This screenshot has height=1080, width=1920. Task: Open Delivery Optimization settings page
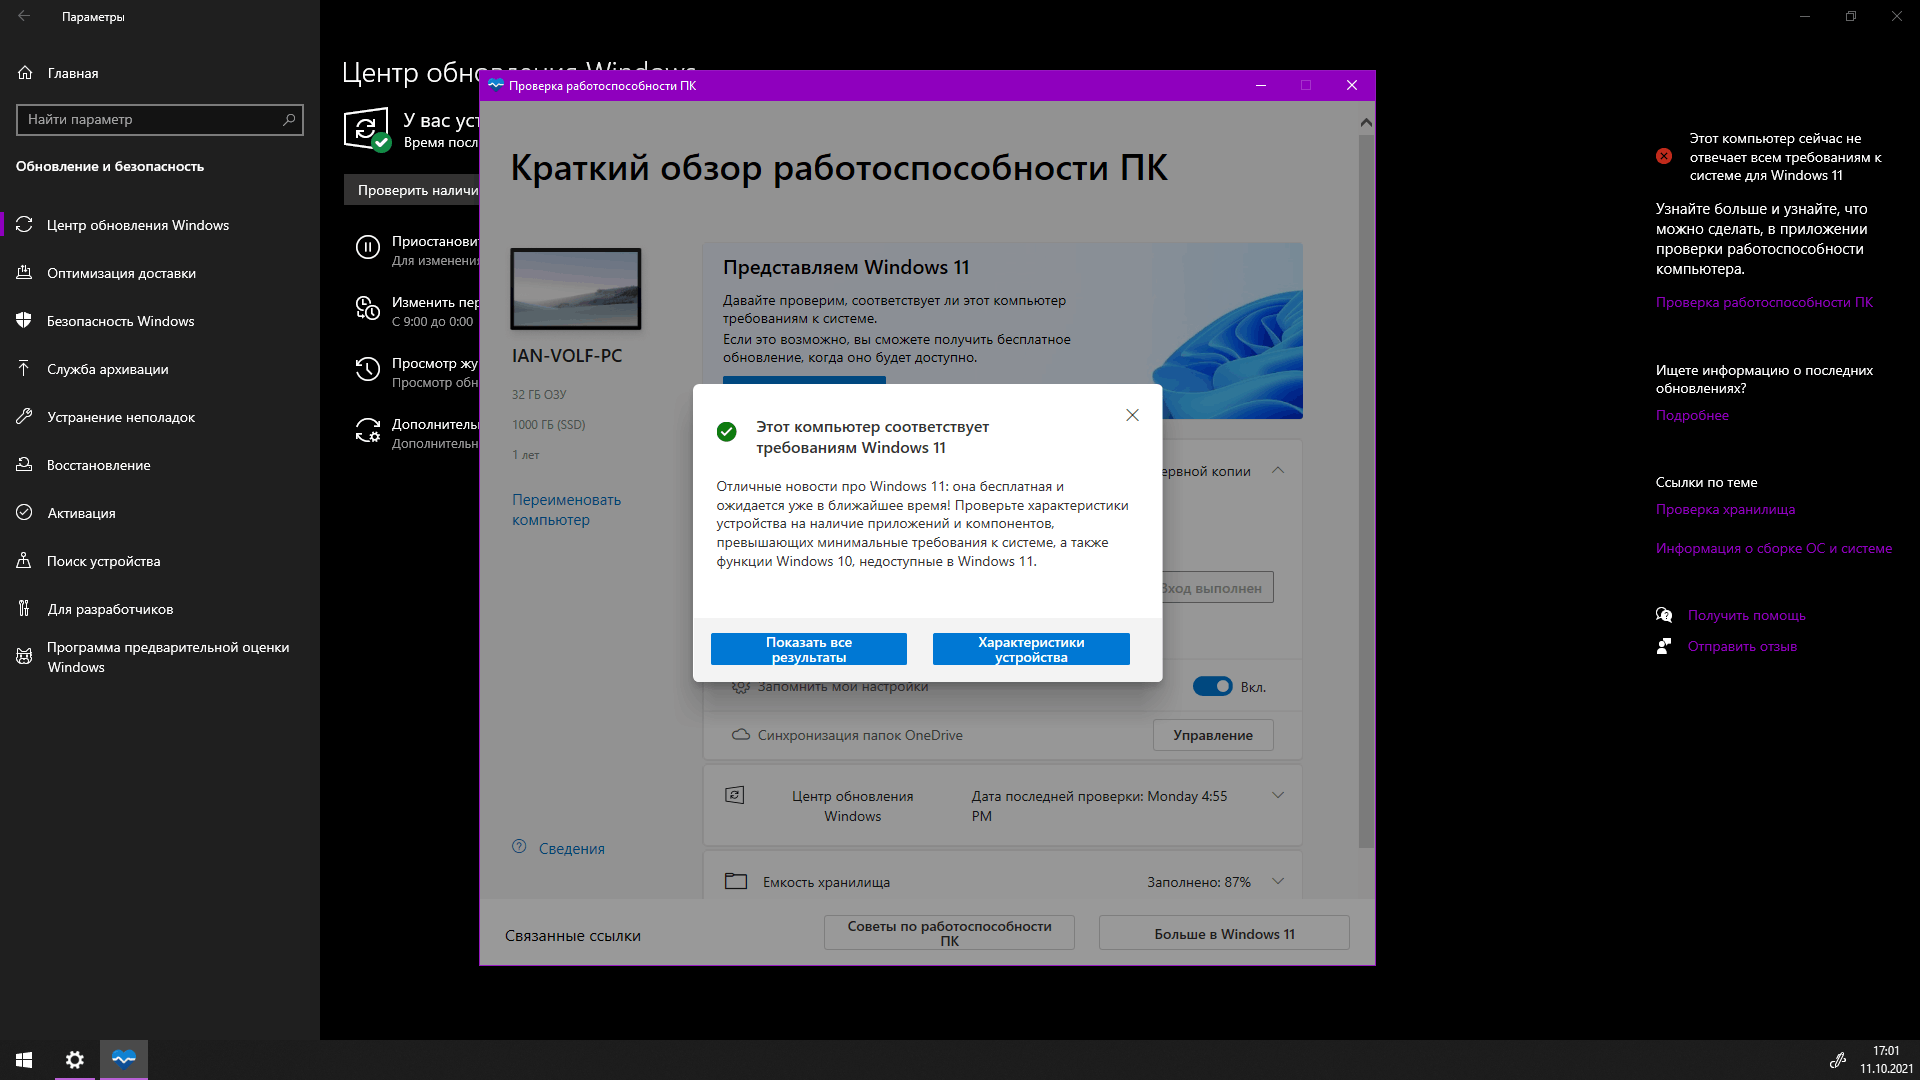click(x=160, y=273)
